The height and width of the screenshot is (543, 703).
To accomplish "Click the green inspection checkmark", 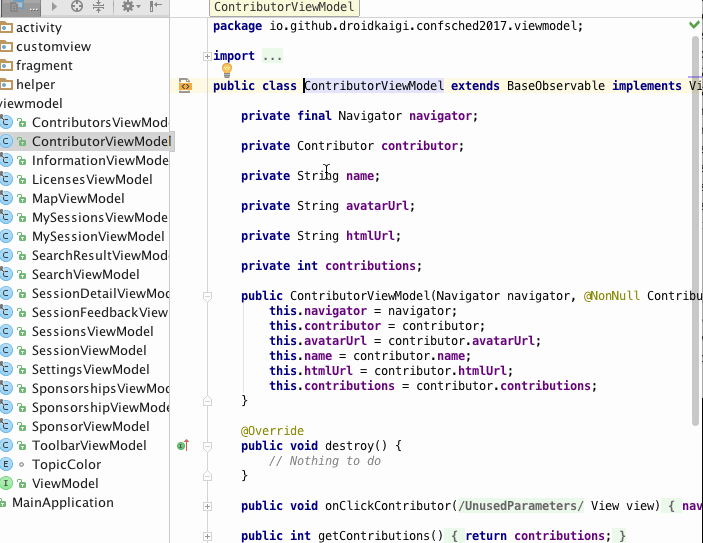I will [x=694, y=25].
